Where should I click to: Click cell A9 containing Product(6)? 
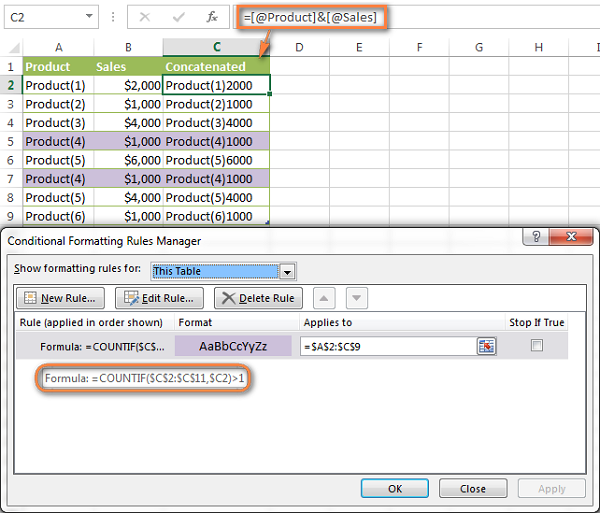59,216
